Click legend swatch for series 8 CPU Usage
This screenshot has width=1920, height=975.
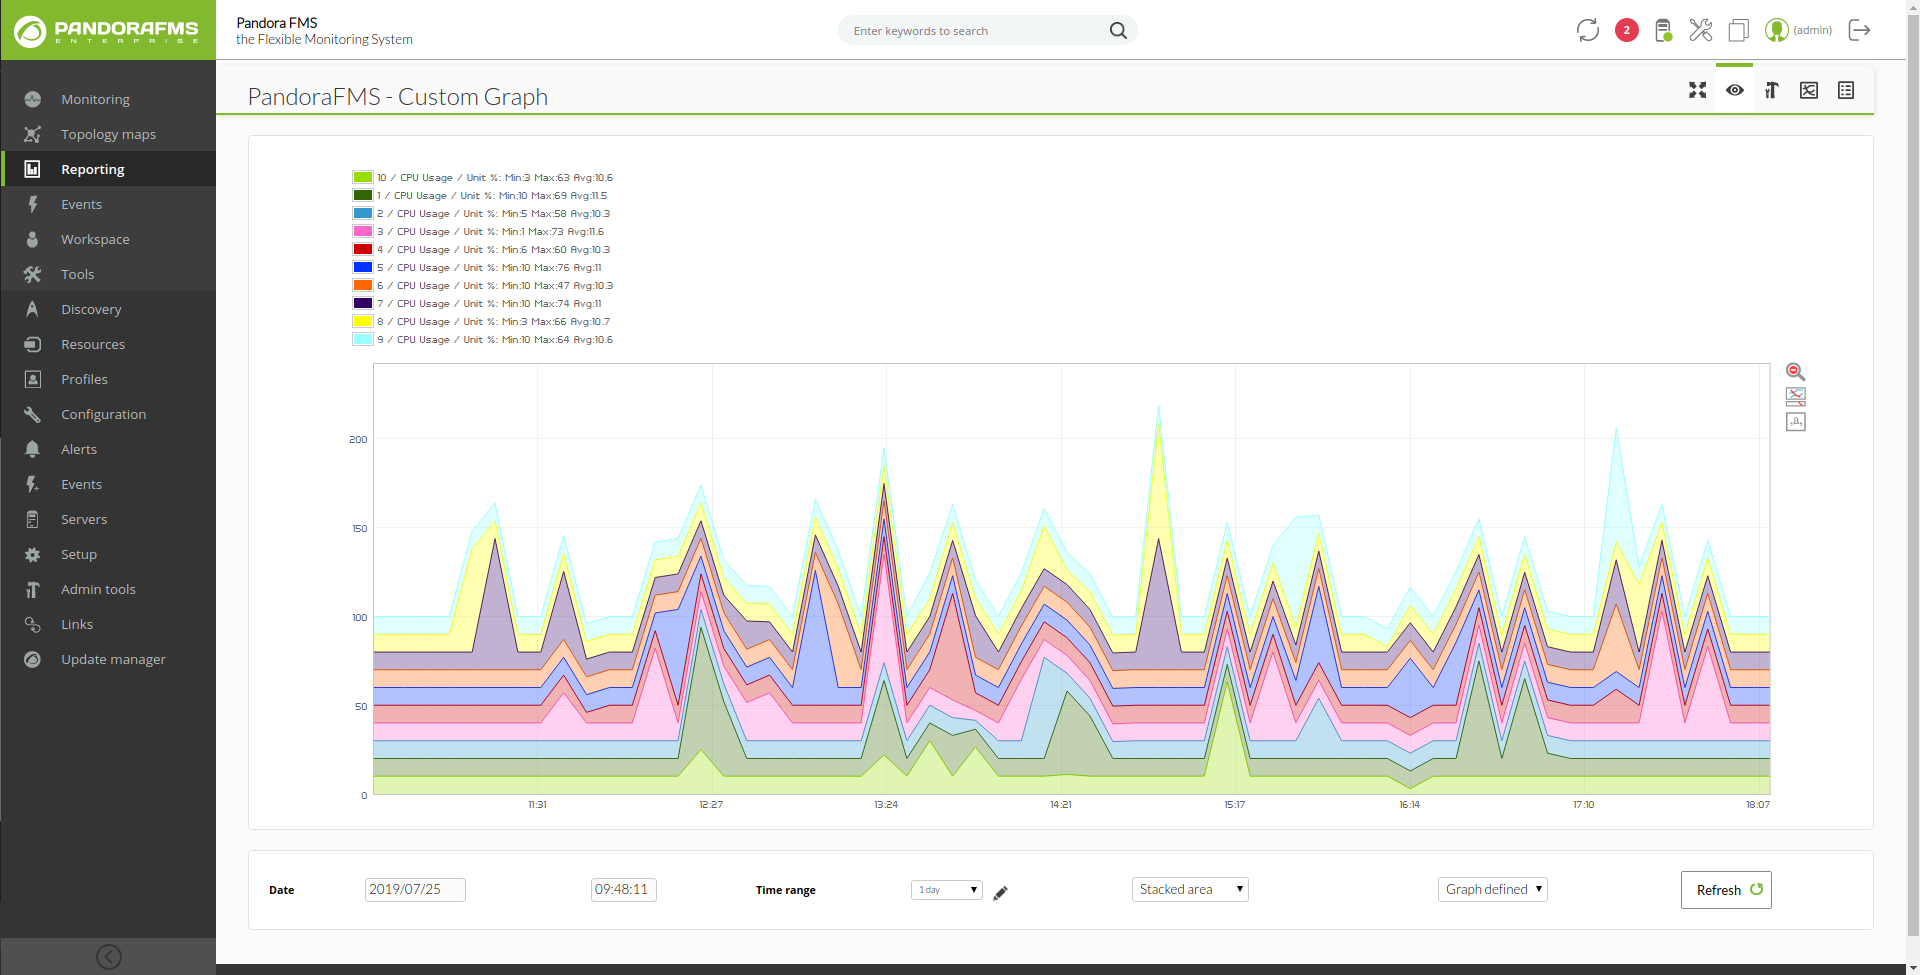pyautogui.click(x=362, y=321)
